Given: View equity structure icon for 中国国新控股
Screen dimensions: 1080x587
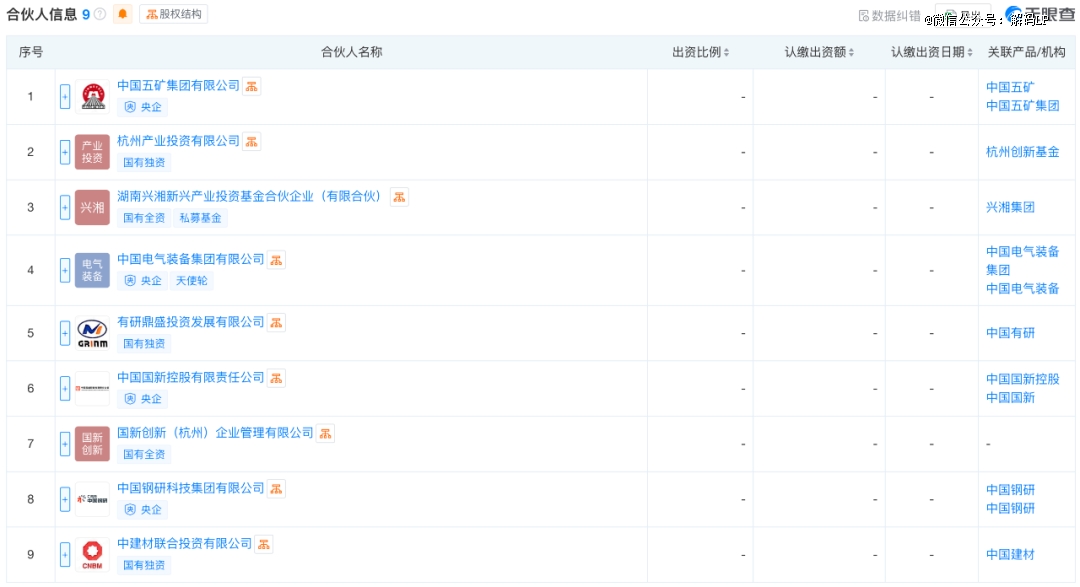Looking at the screenshot, I should [277, 378].
